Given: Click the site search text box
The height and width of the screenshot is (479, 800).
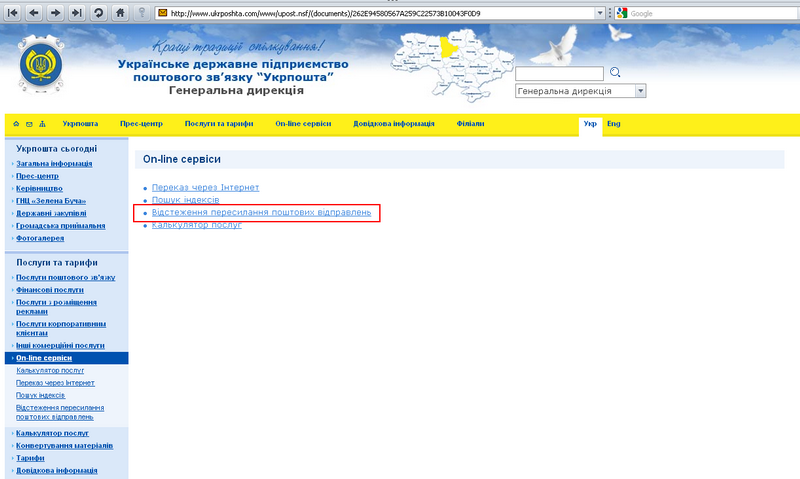Looking at the screenshot, I should pos(559,73).
